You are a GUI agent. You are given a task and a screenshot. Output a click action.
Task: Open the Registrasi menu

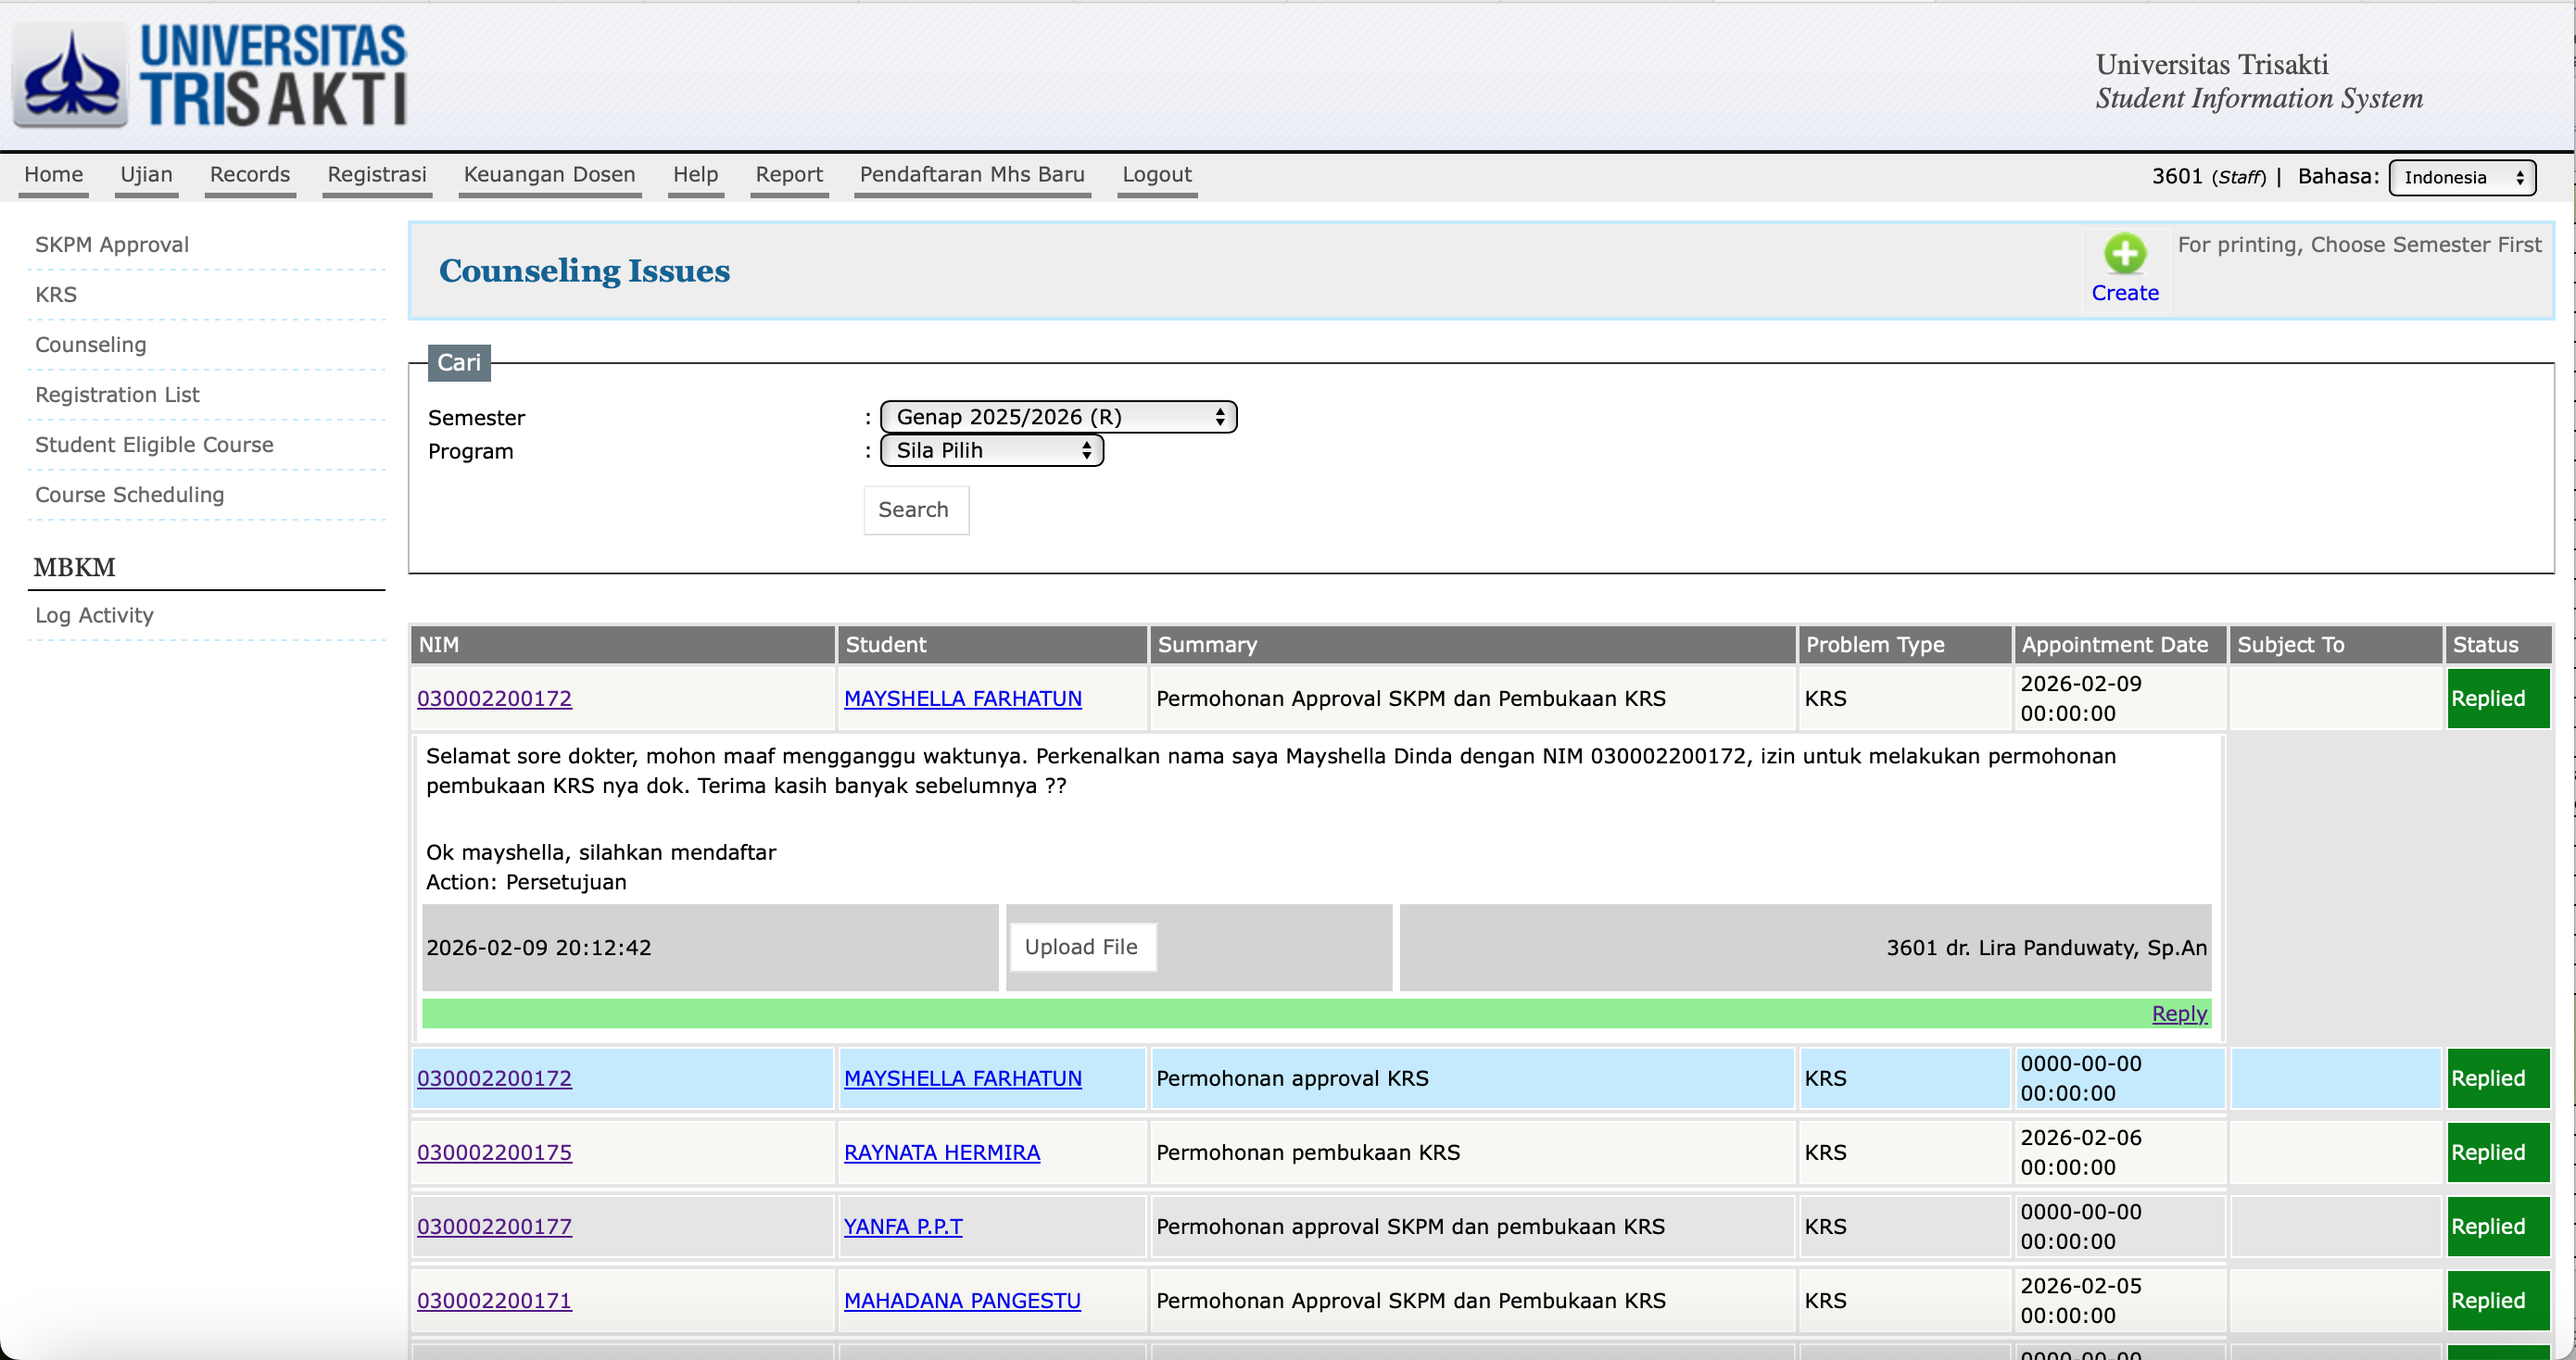(x=376, y=175)
